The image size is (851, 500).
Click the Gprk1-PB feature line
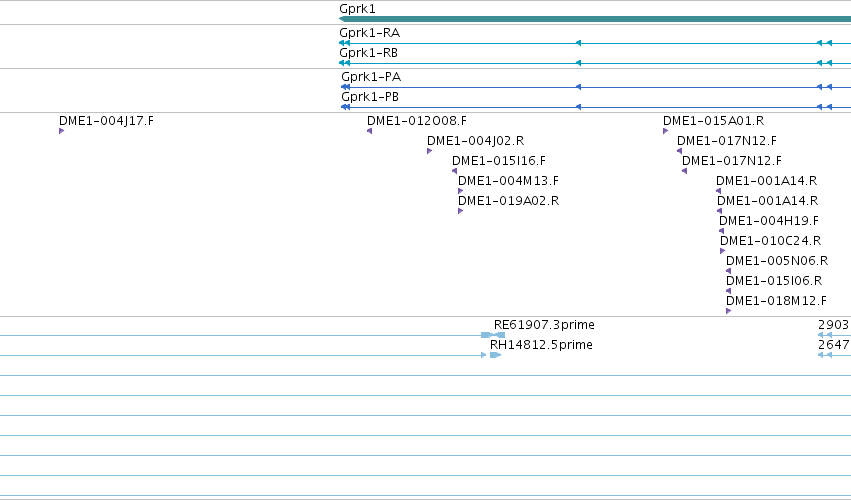[596, 107]
